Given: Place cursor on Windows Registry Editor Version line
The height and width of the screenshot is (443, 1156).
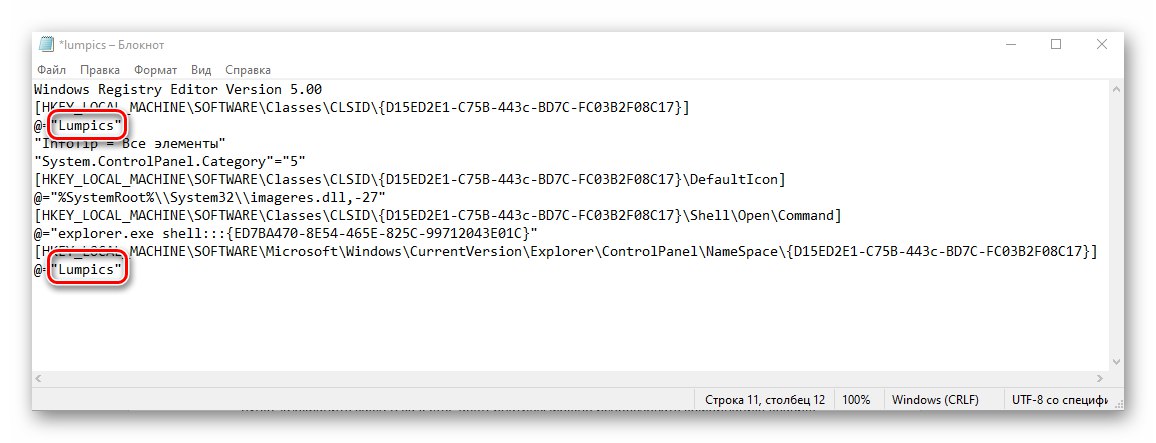Looking at the screenshot, I should 178,90.
